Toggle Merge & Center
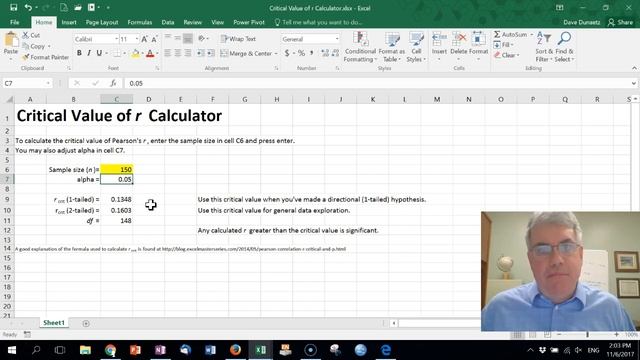Image resolution: width=640 pixels, height=360 pixels. (246, 53)
